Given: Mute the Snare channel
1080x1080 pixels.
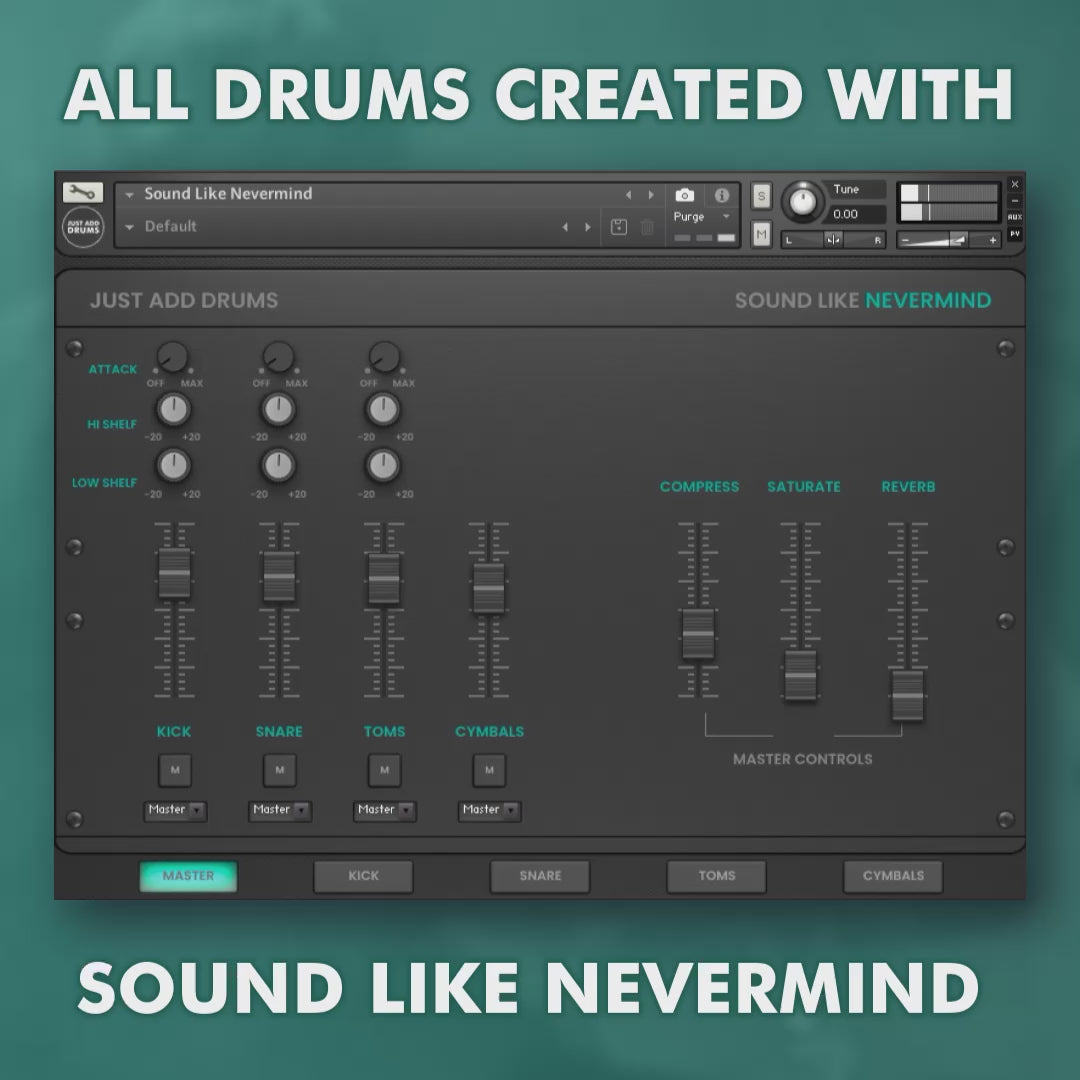Looking at the screenshot, I should pyautogui.click(x=279, y=770).
